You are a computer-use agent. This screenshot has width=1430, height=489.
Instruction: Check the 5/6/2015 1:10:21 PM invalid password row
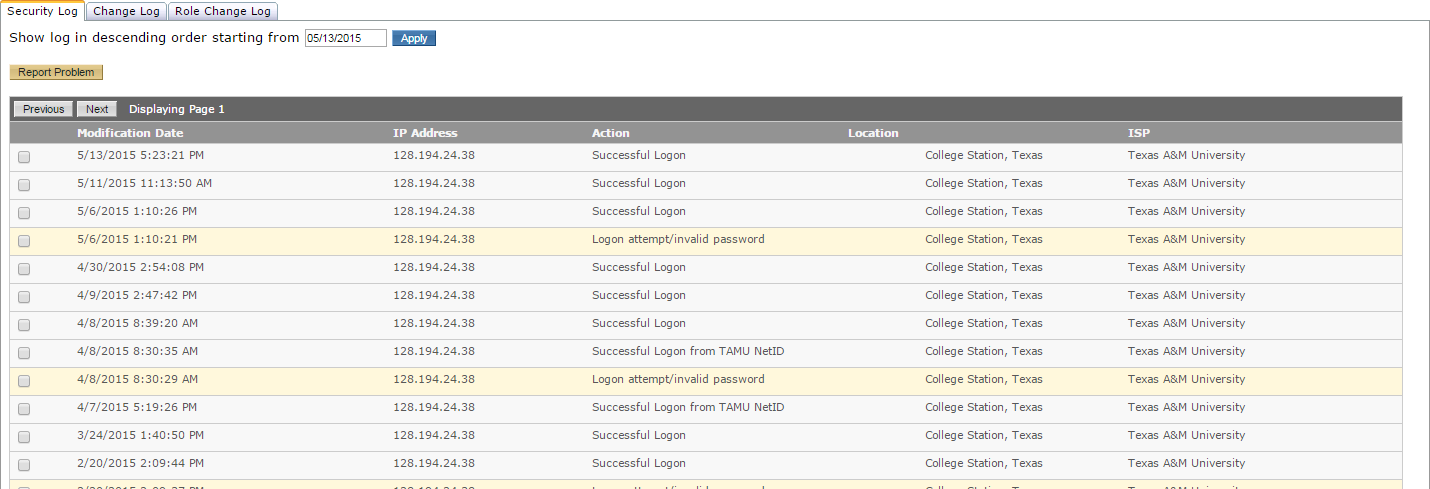[24, 241]
